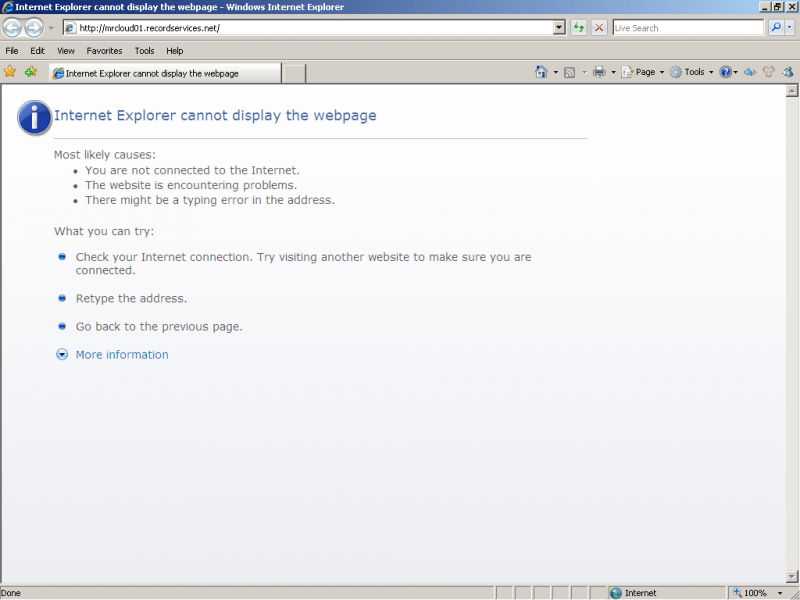Switch to the error page tab

pos(160,72)
